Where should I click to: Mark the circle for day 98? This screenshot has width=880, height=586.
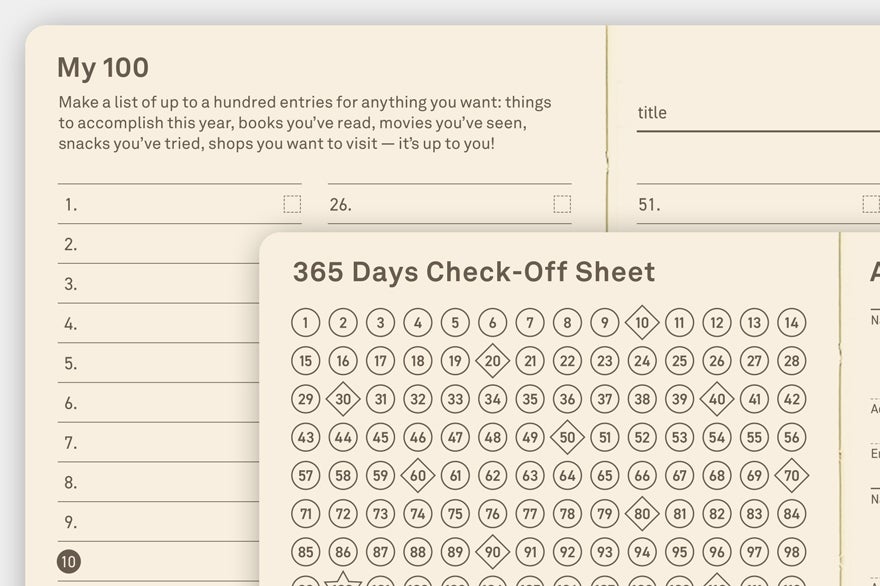[x=791, y=552]
